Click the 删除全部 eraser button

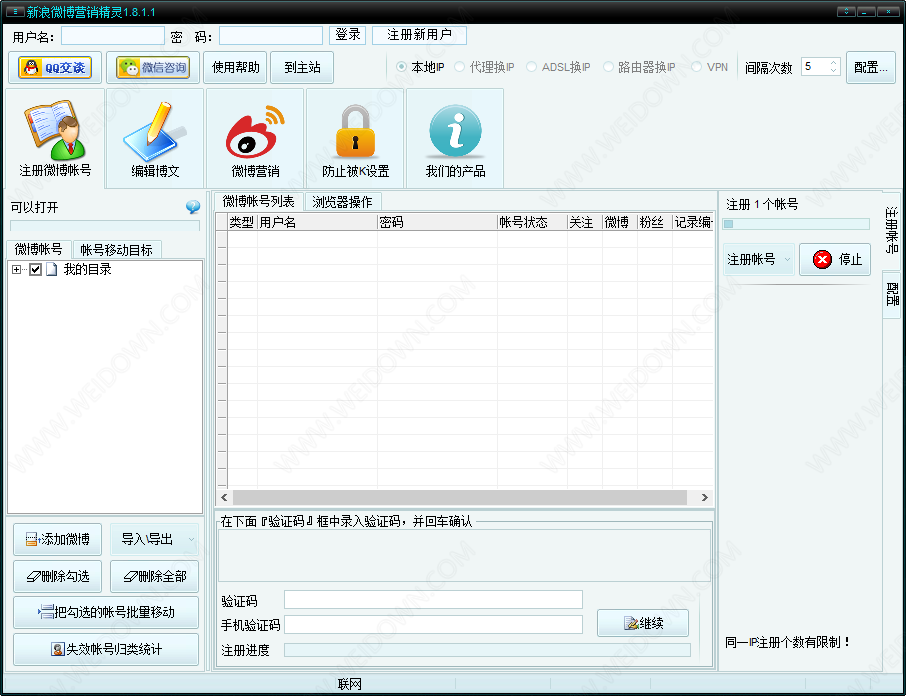pos(154,576)
